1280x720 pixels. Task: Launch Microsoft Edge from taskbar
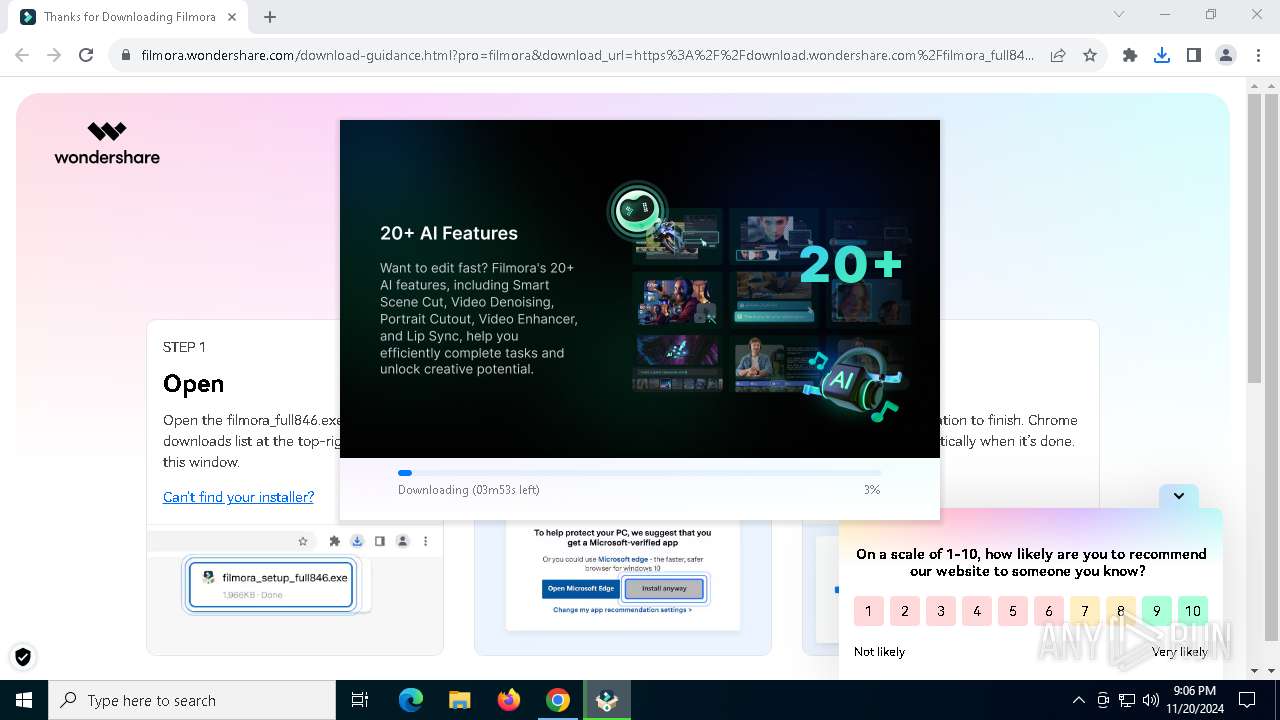(411, 700)
